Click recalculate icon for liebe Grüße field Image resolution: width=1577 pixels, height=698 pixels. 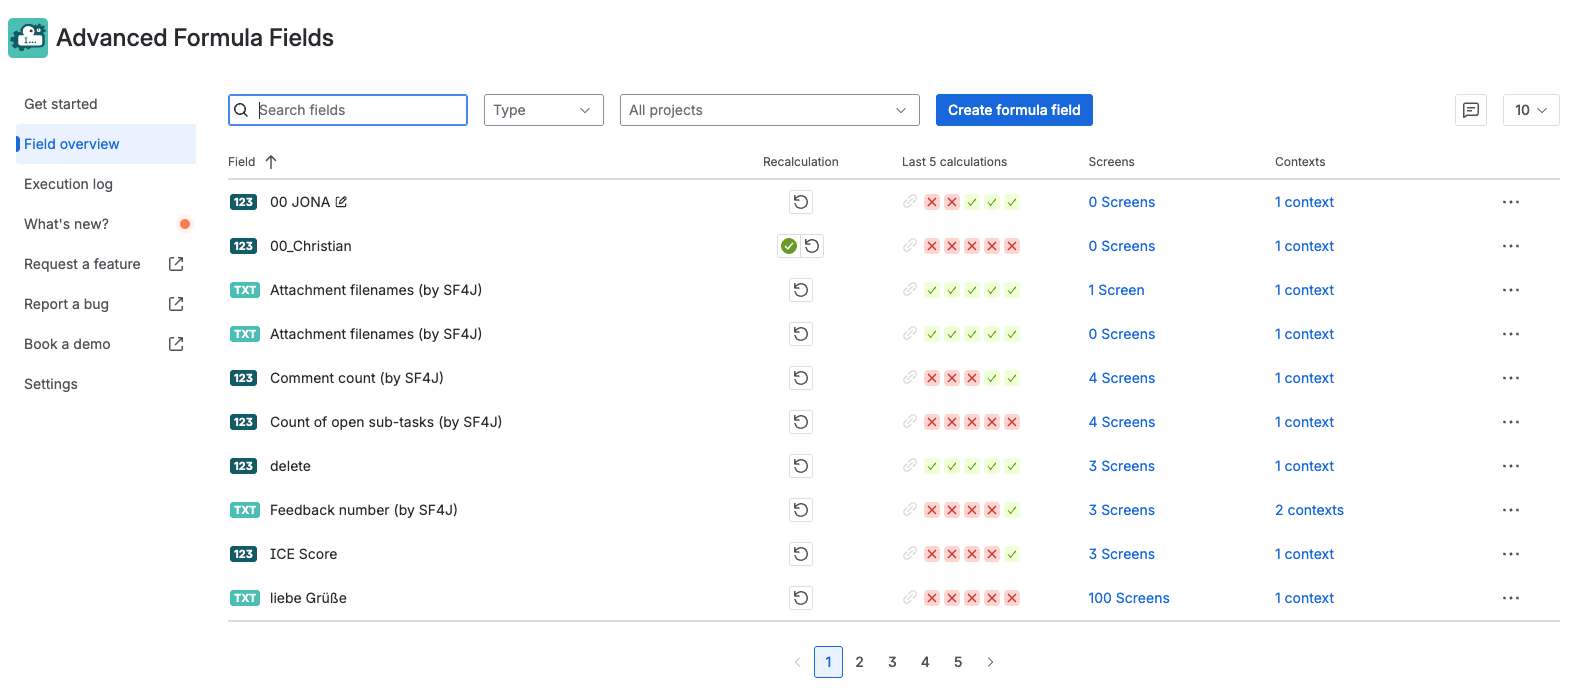[x=800, y=598]
